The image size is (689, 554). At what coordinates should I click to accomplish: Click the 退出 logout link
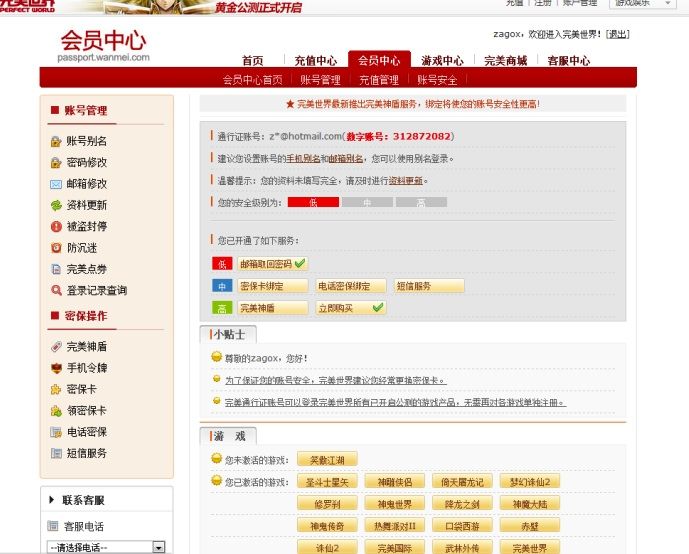tap(617, 34)
